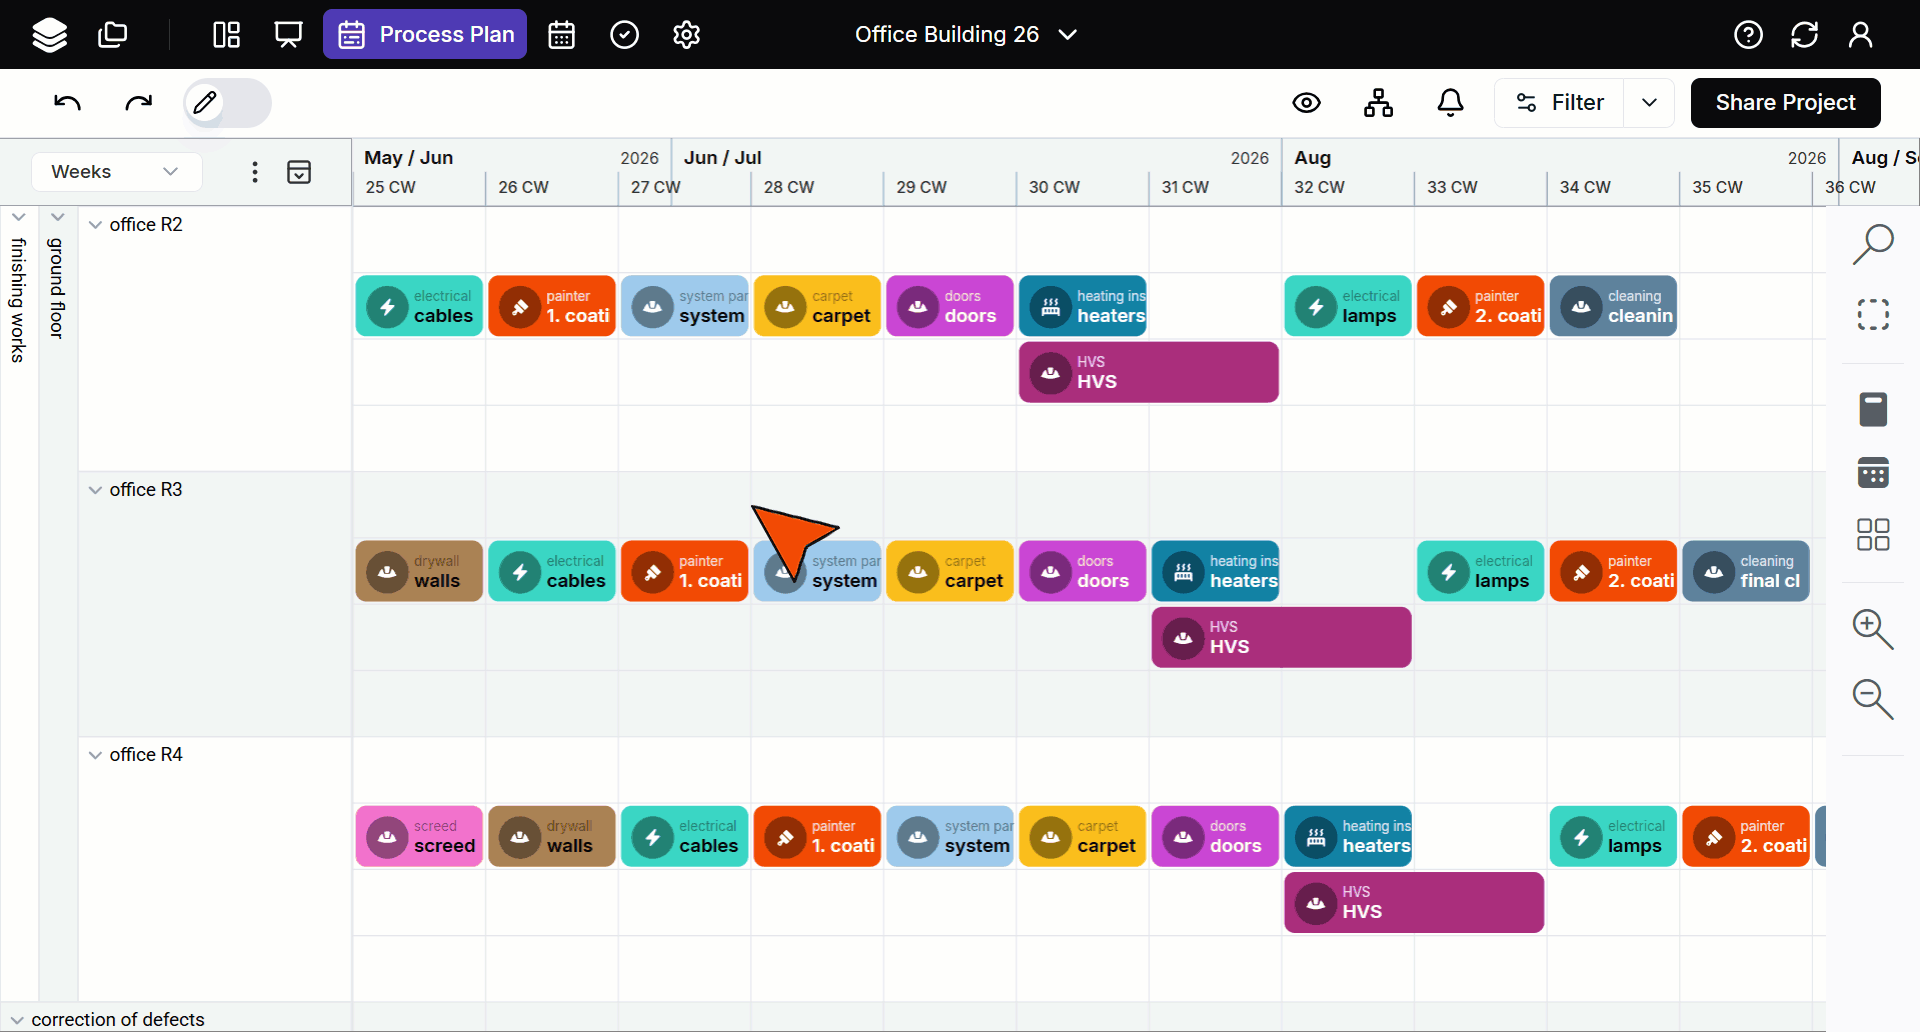Open the hierarchy structure icon
The height and width of the screenshot is (1032, 1920).
(1378, 103)
